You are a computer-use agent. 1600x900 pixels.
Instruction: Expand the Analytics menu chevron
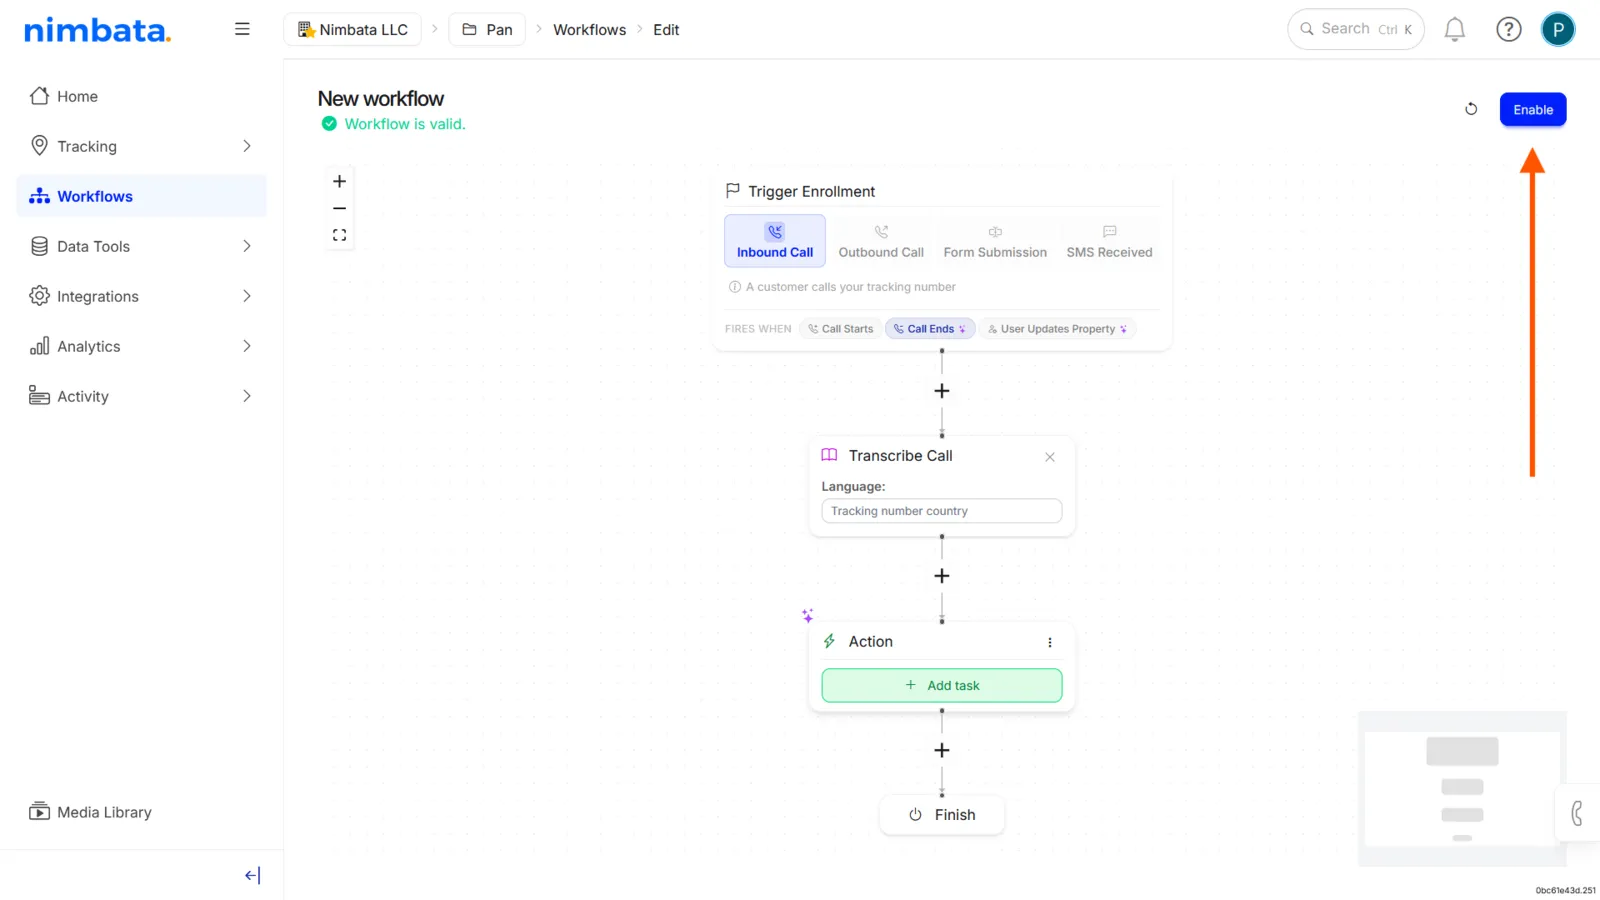coord(246,346)
